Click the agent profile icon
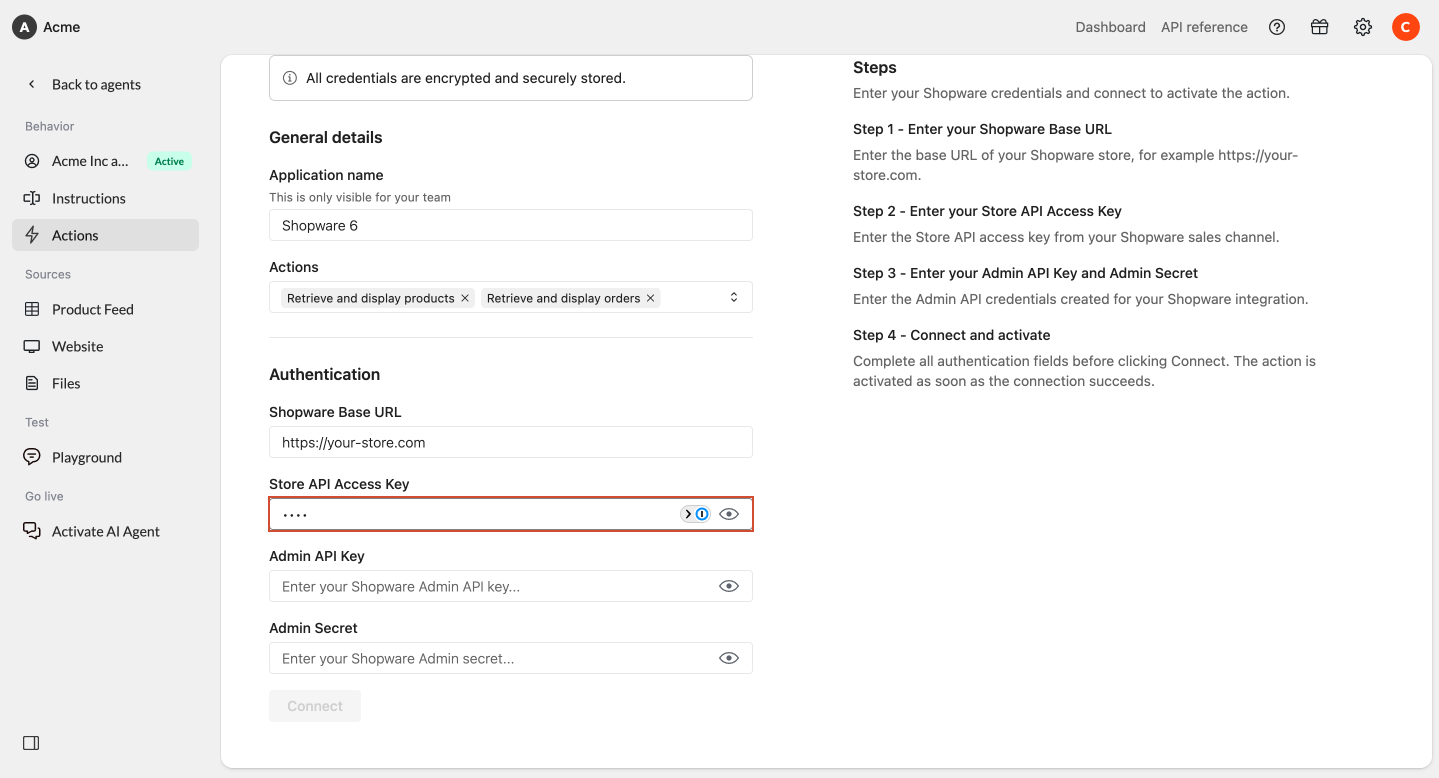 (32, 161)
